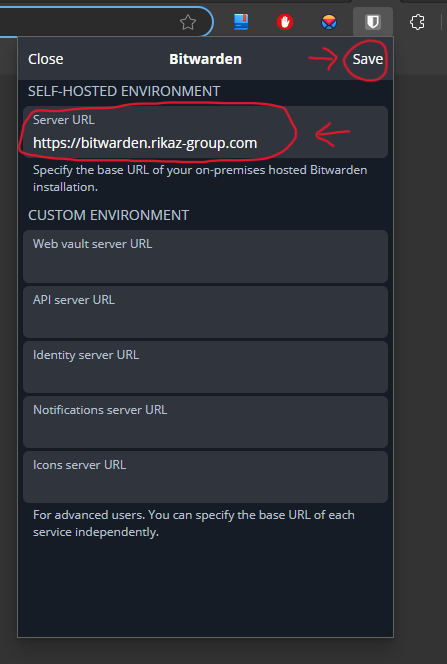This screenshot has width=447, height=664.
Task: Open the red stop-hand ad blocker extension
Action: [285, 22]
